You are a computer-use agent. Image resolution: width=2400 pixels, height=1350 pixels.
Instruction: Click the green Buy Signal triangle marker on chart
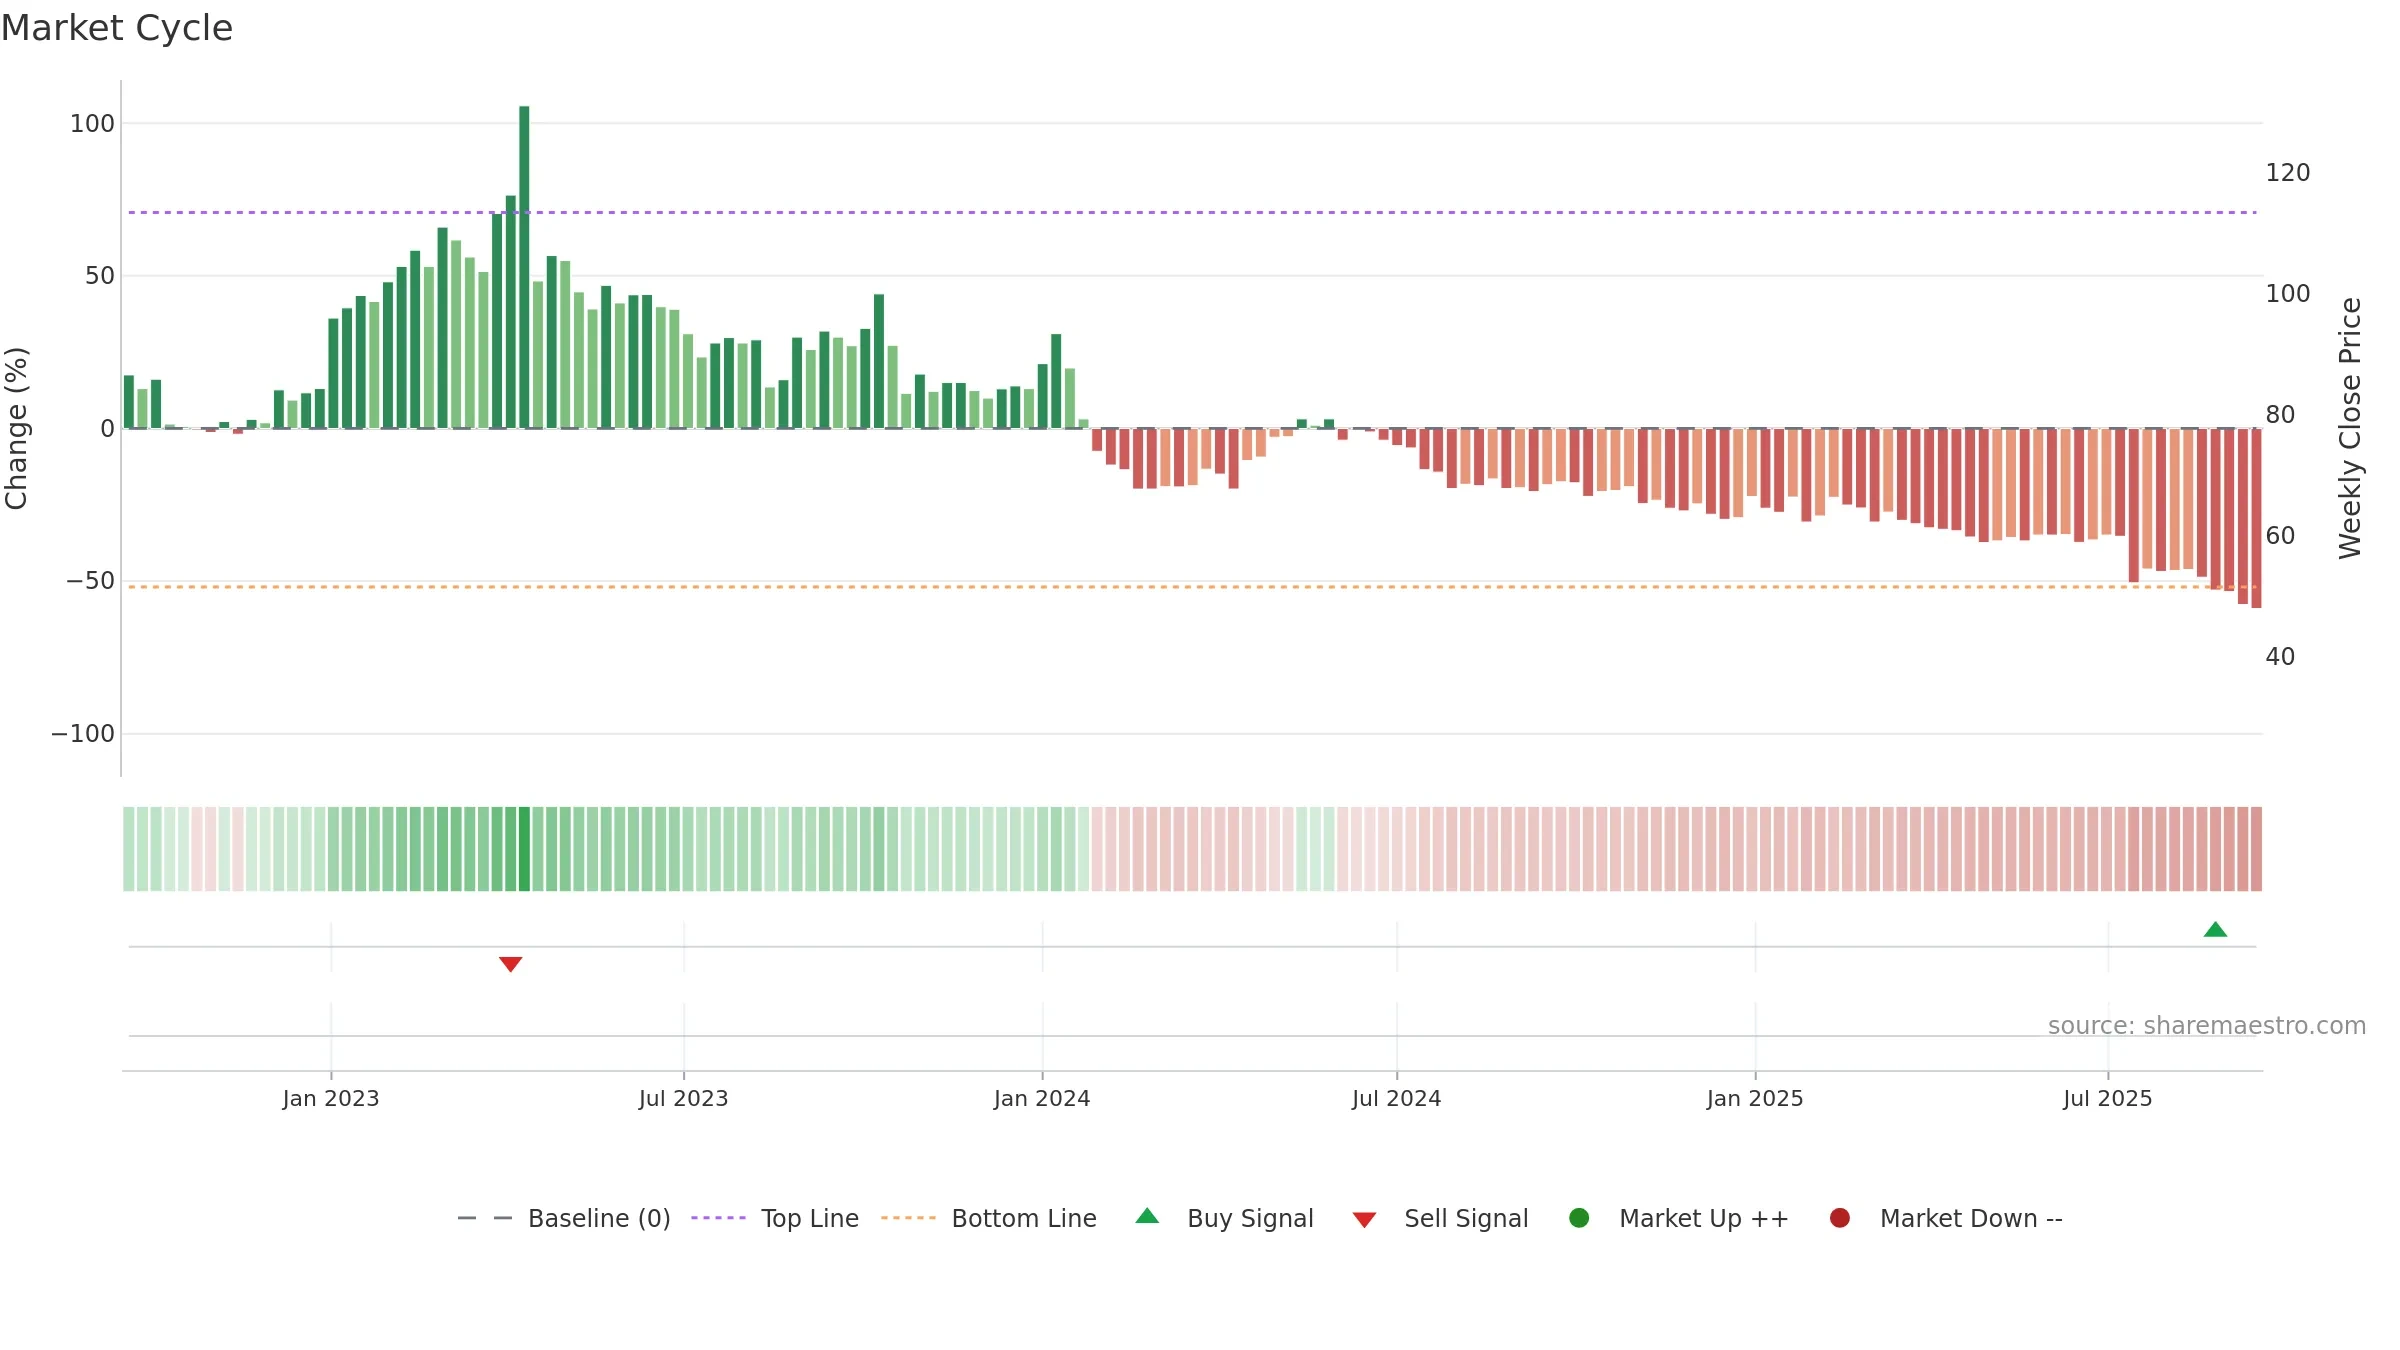(x=2215, y=929)
